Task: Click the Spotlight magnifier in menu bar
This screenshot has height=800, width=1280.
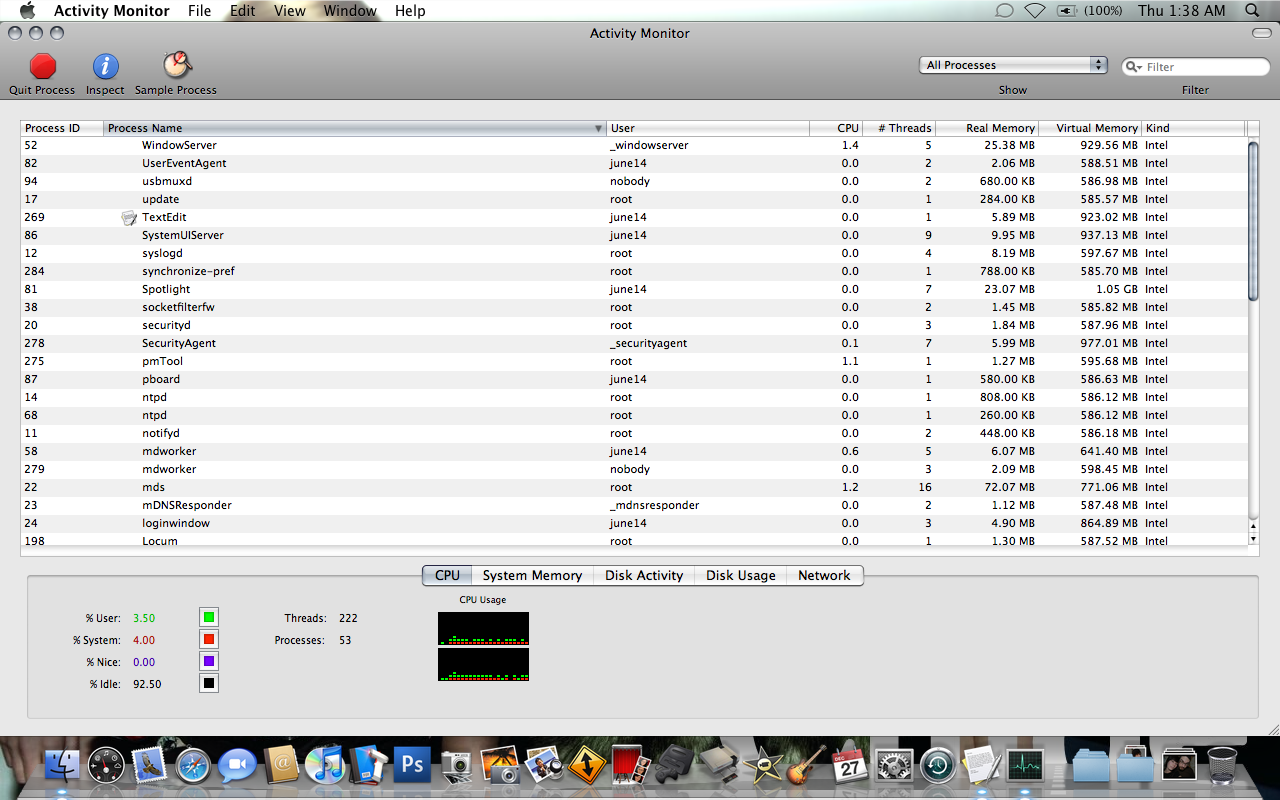Action: point(1253,11)
